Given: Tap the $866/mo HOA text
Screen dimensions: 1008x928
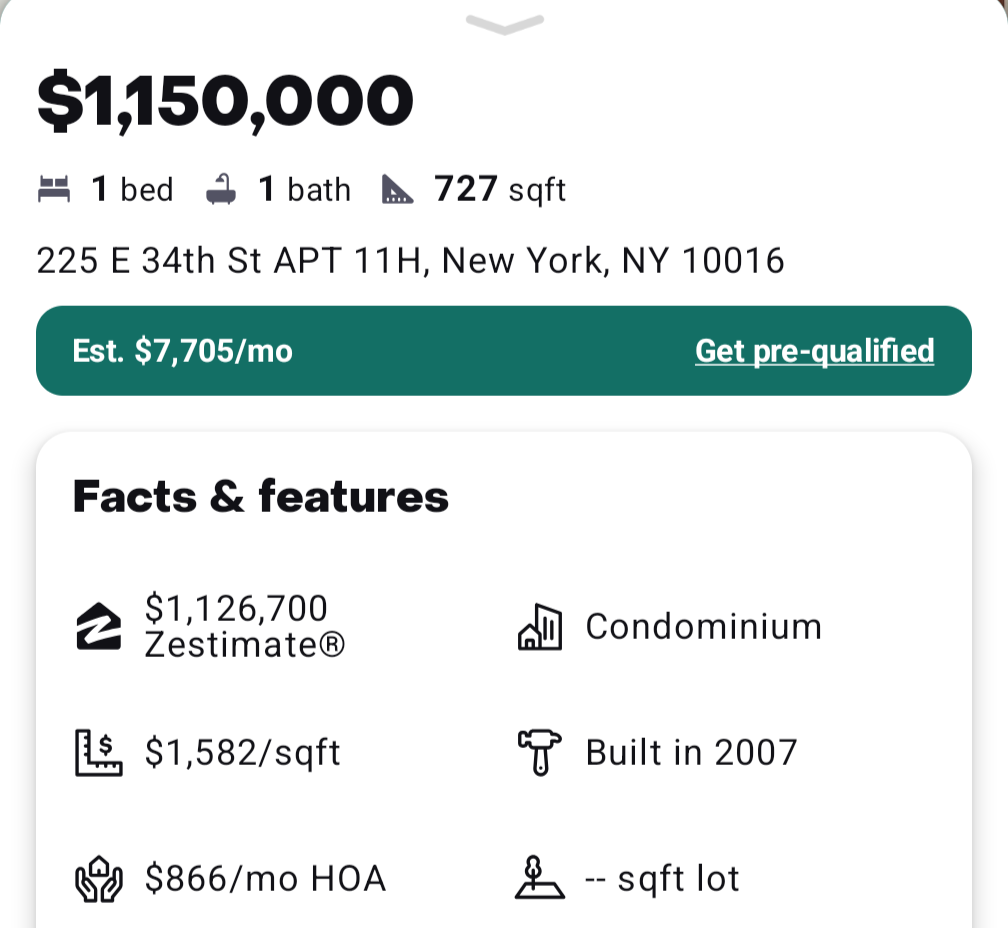Looking at the screenshot, I should pyautogui.click(x=266, y=879).
